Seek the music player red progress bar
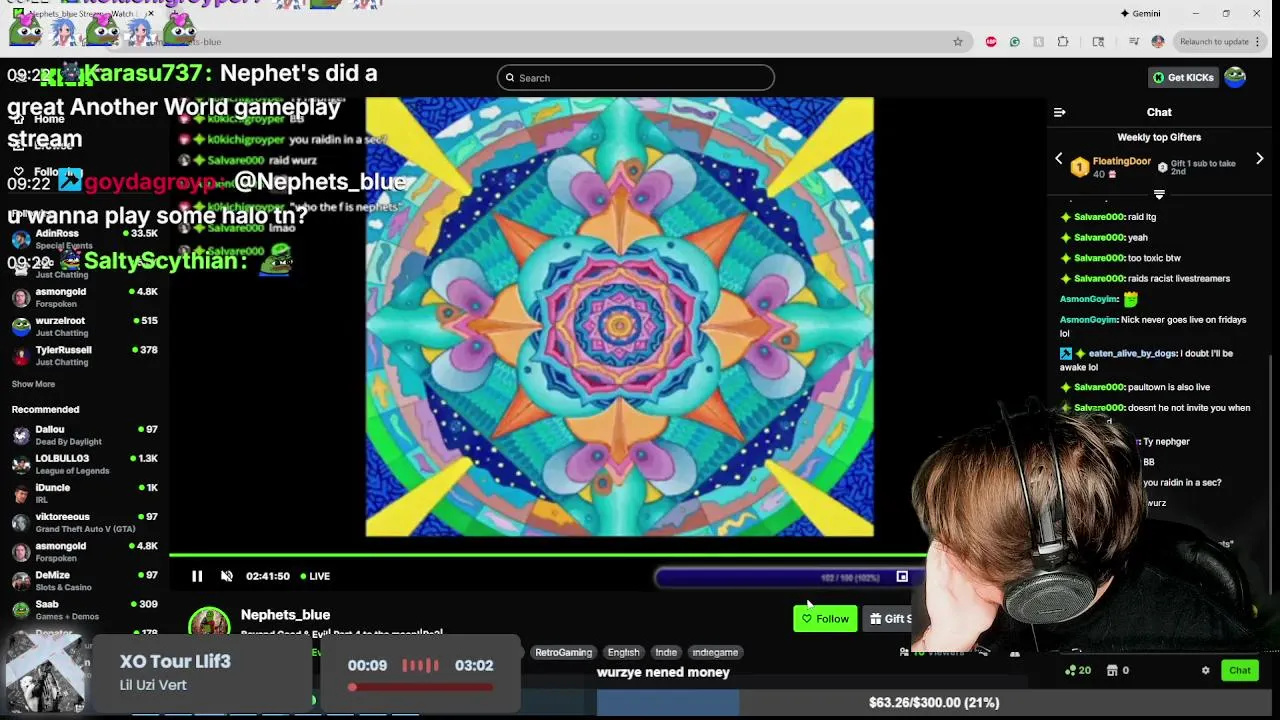Viewport: 1280px width, 720px height. (x=421, y=688)
